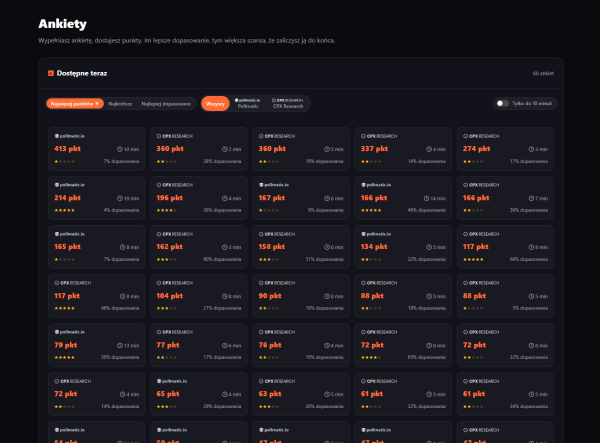Screen dimensions: 600x443
Task: Click CPX Research logo on 104 pkt card
Action: (174, 283)
